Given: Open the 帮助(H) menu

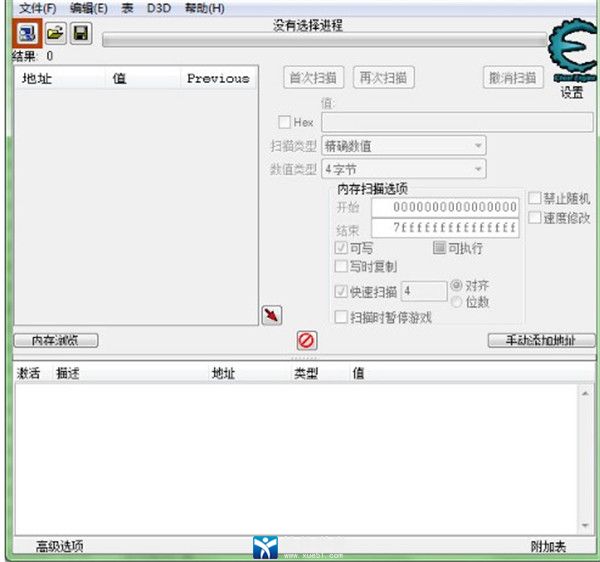Looking at the screenshot, I should (203, 8).
